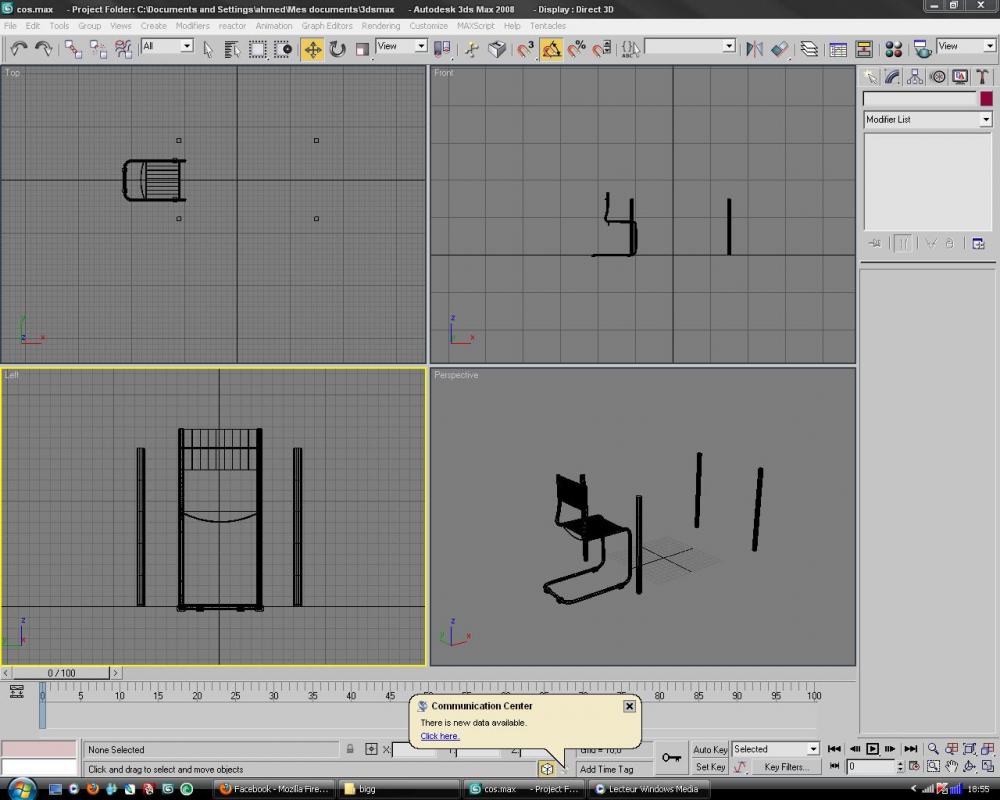Viewport: 1000px width, 800px height.
Task: Switch to the Display command panel tab
Action: [960, 77]
